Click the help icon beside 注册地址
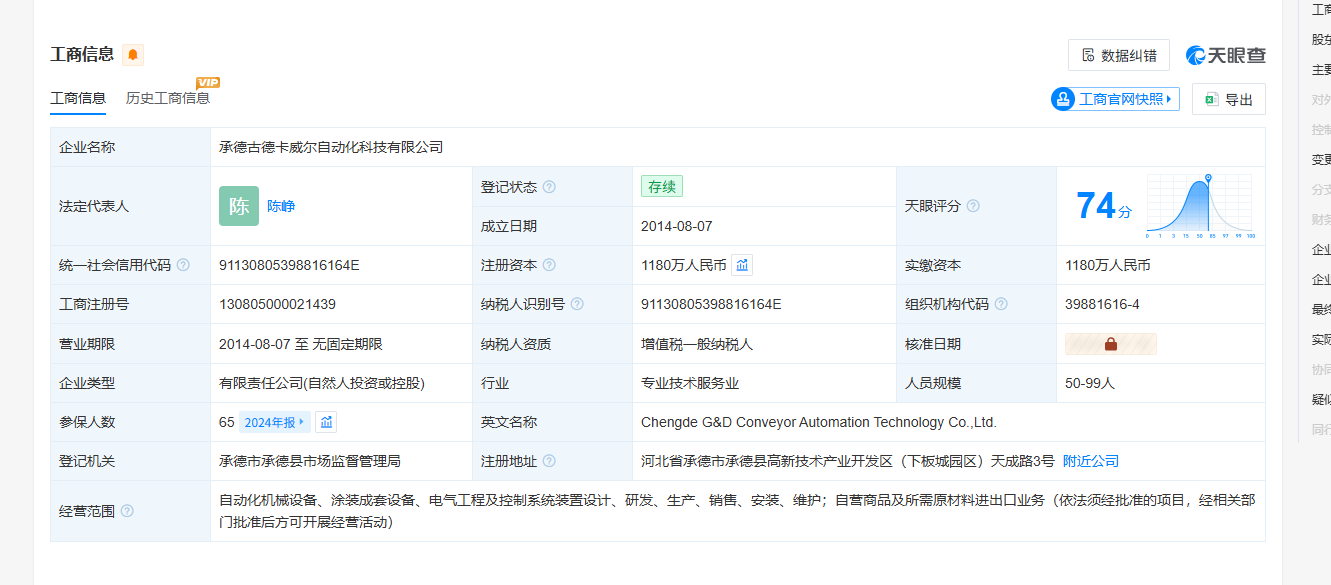This screenshot has height=585, width=1331. [x=549, y=461]
